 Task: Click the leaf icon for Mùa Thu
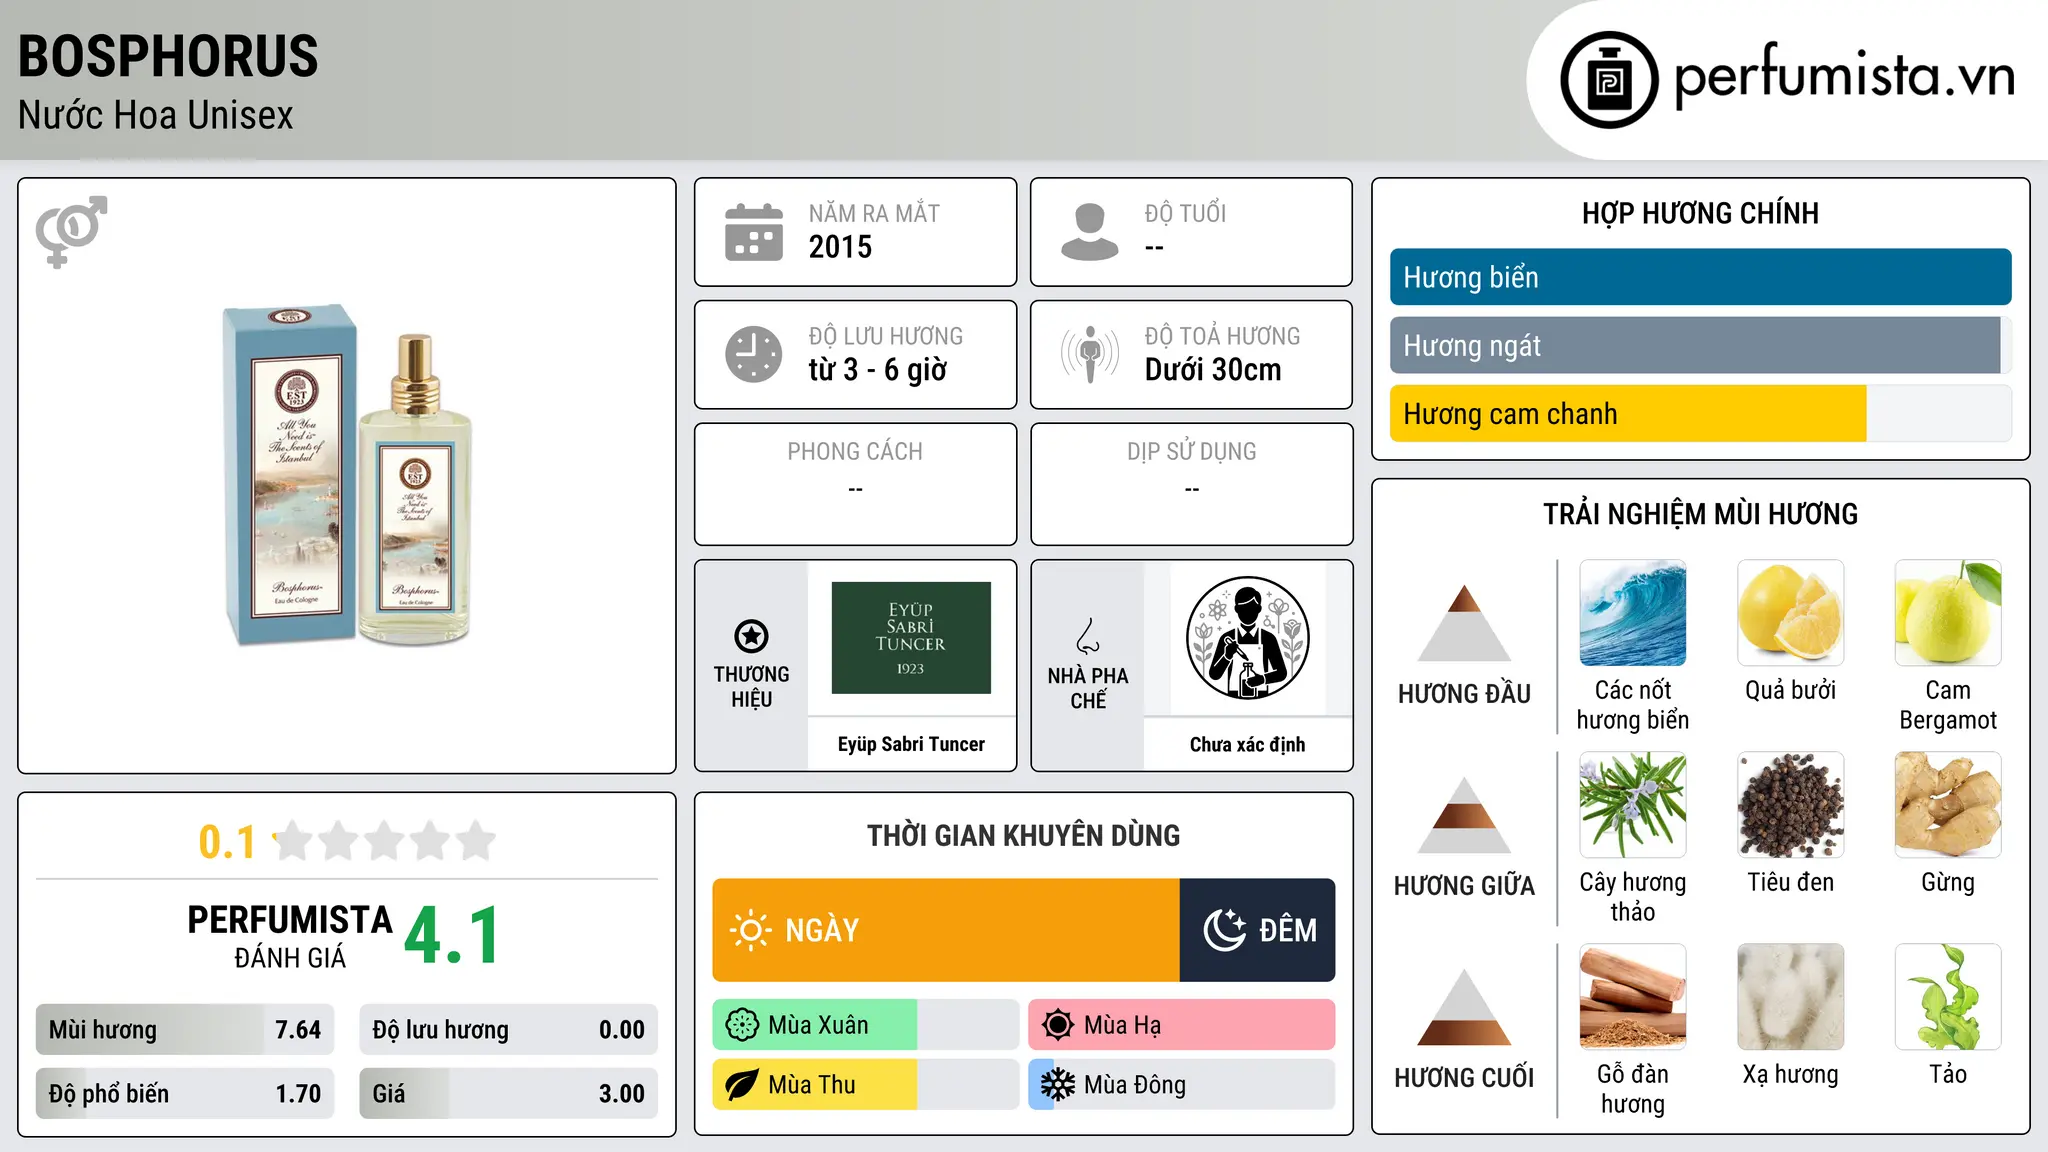[742, 1085]
